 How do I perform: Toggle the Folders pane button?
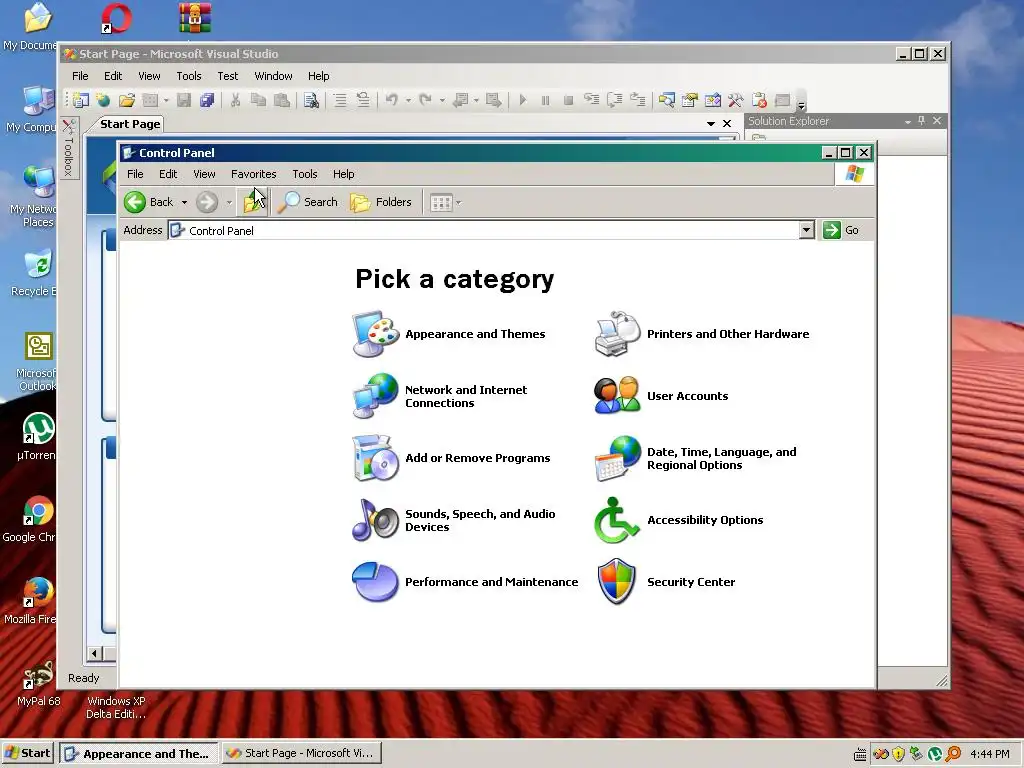point(381,202)
